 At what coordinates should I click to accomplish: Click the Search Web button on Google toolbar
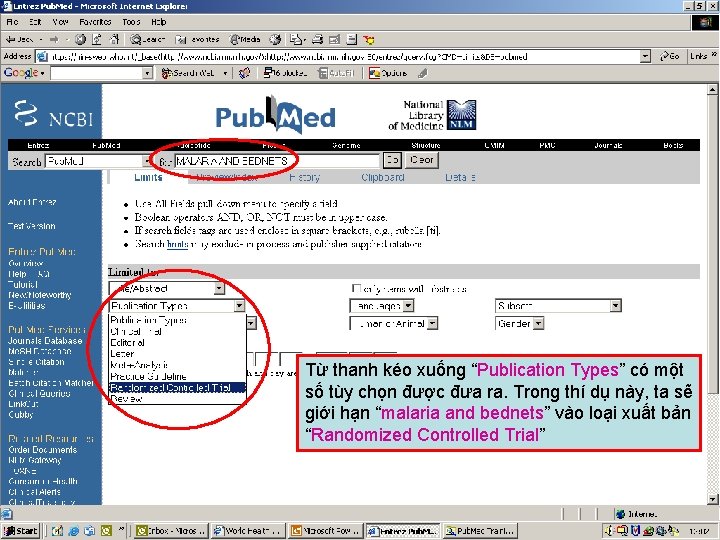tap(190, 73)
